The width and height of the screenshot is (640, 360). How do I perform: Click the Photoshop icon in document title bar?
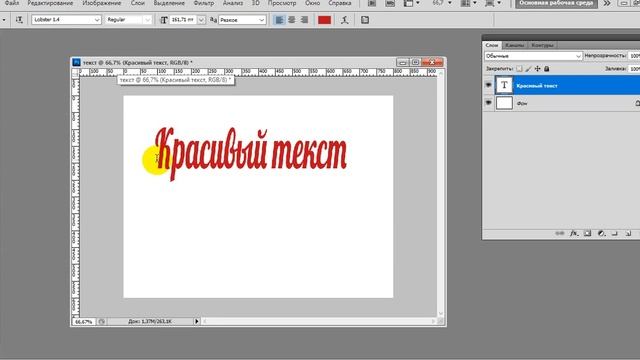coord(76,62)
